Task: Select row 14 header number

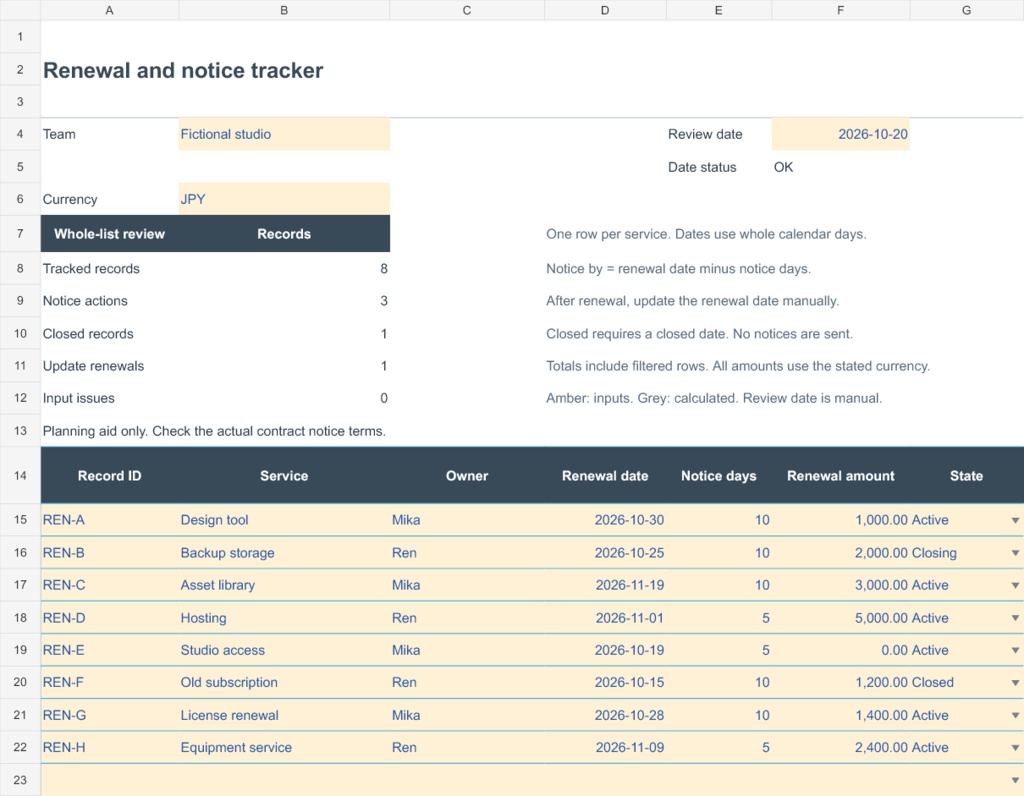Action: [20, 475]
